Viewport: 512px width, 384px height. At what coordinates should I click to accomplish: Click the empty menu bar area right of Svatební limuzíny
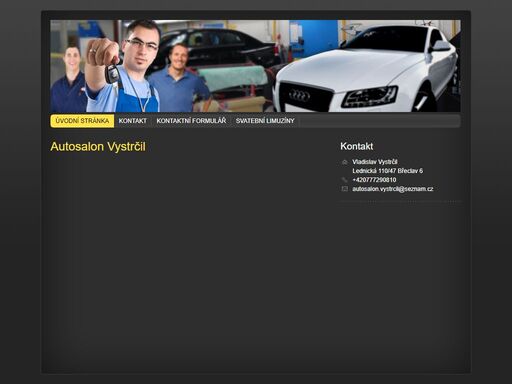click(x=380, y=121)
